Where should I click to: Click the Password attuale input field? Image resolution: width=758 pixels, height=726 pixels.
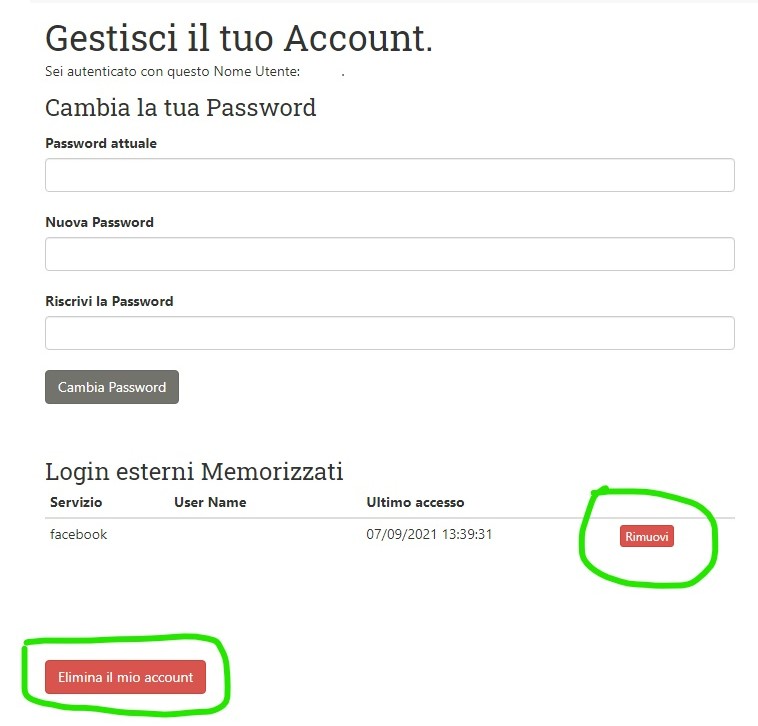pyautogui.click(x=390, y=175)
